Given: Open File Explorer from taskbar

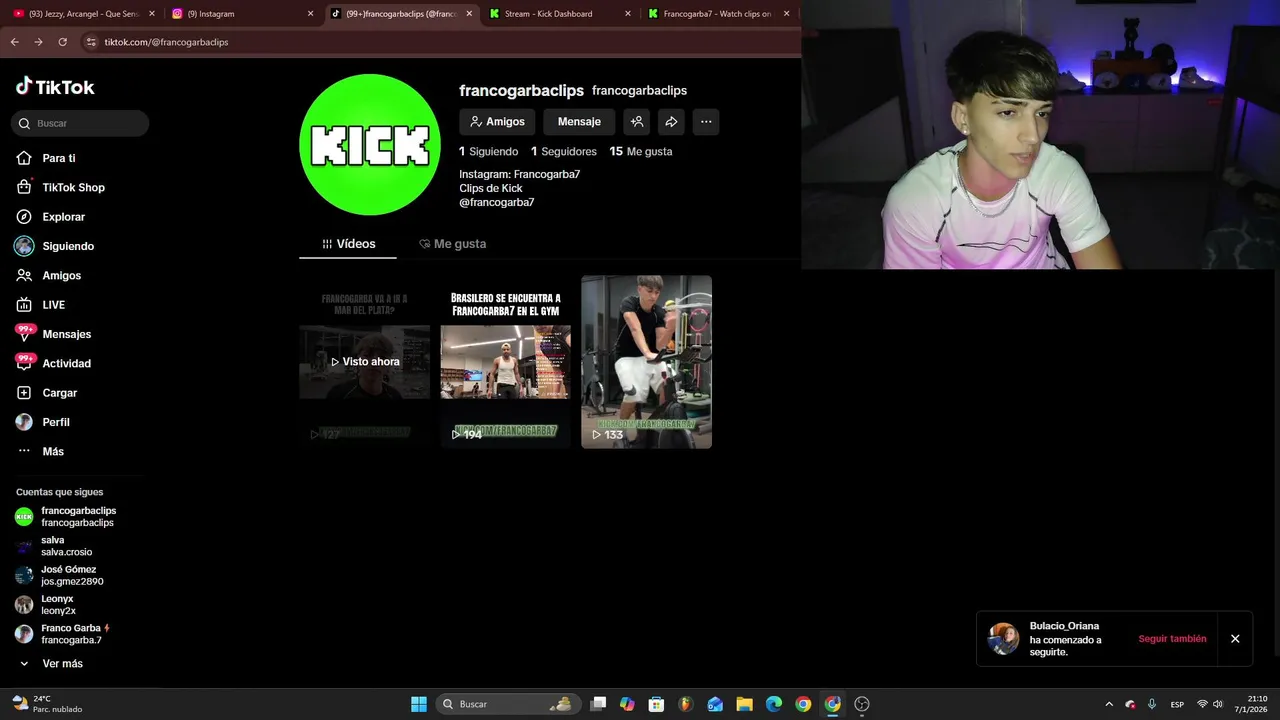Looking at the screenshot, I should [x=744, y=704].
